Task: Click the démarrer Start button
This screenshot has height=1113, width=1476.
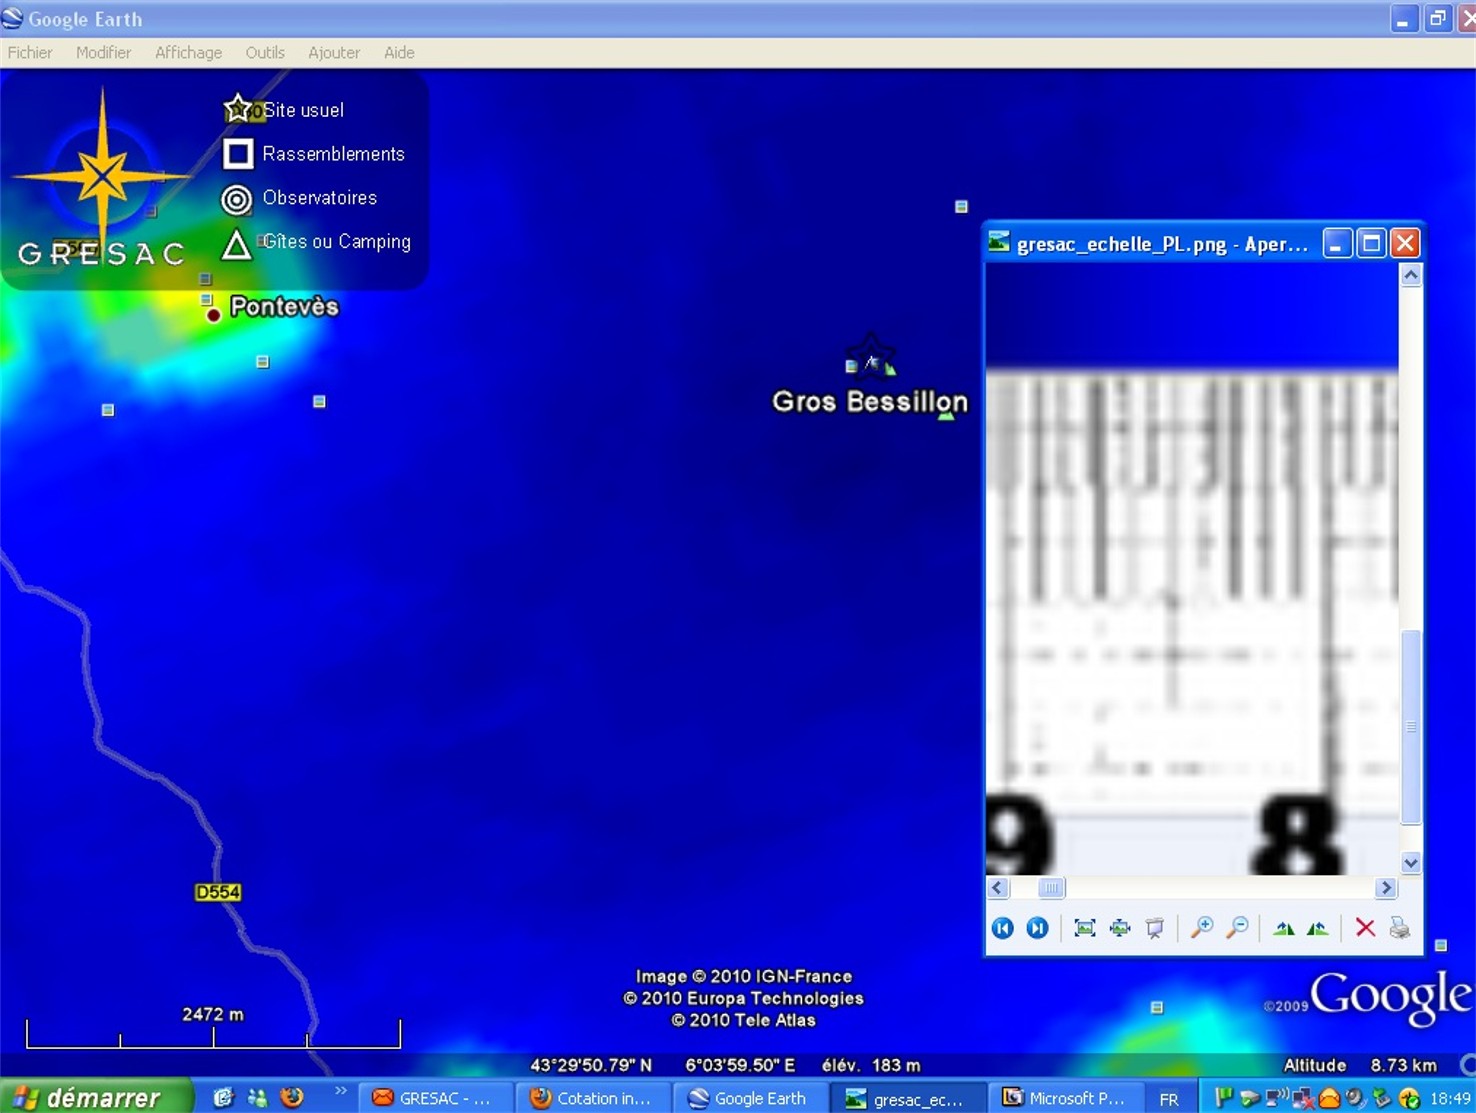Action: pyautogui.click(x=95, y=1097)
